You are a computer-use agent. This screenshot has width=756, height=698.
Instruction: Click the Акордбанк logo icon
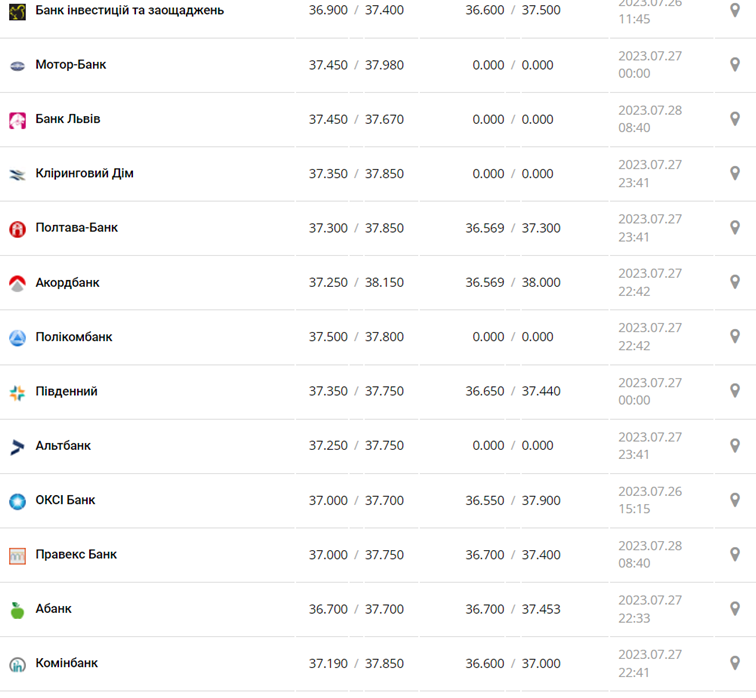(17, 283)
